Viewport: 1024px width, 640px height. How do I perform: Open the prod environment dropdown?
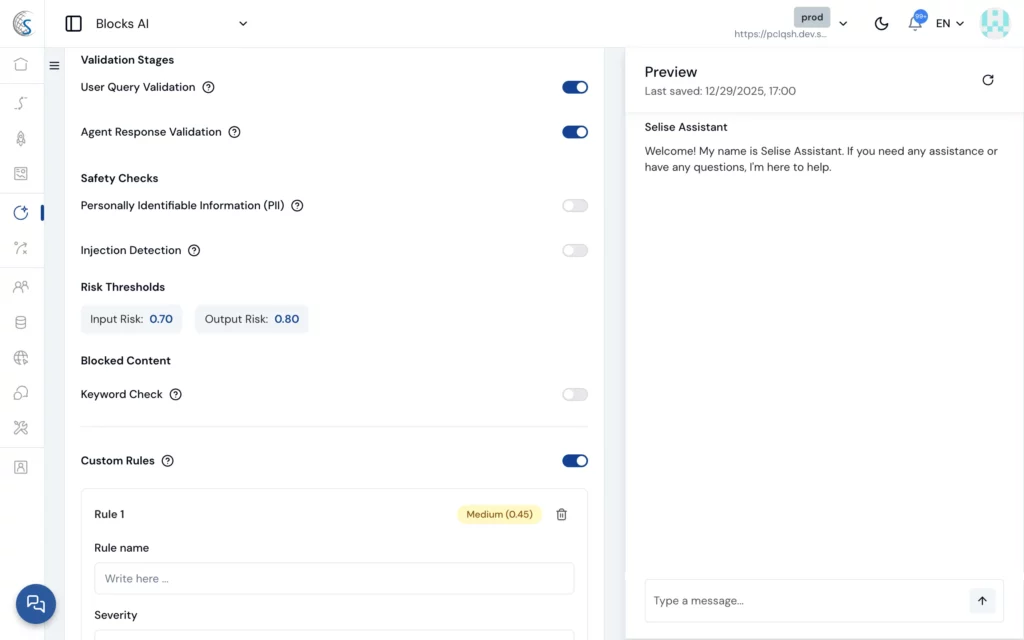coord(842,23)
